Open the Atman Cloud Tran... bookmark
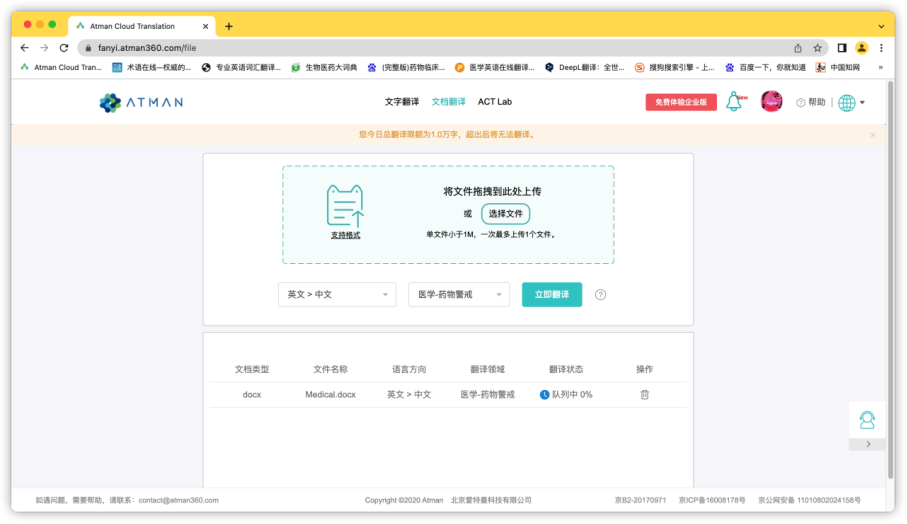907x524 pixels. point(61,68)
